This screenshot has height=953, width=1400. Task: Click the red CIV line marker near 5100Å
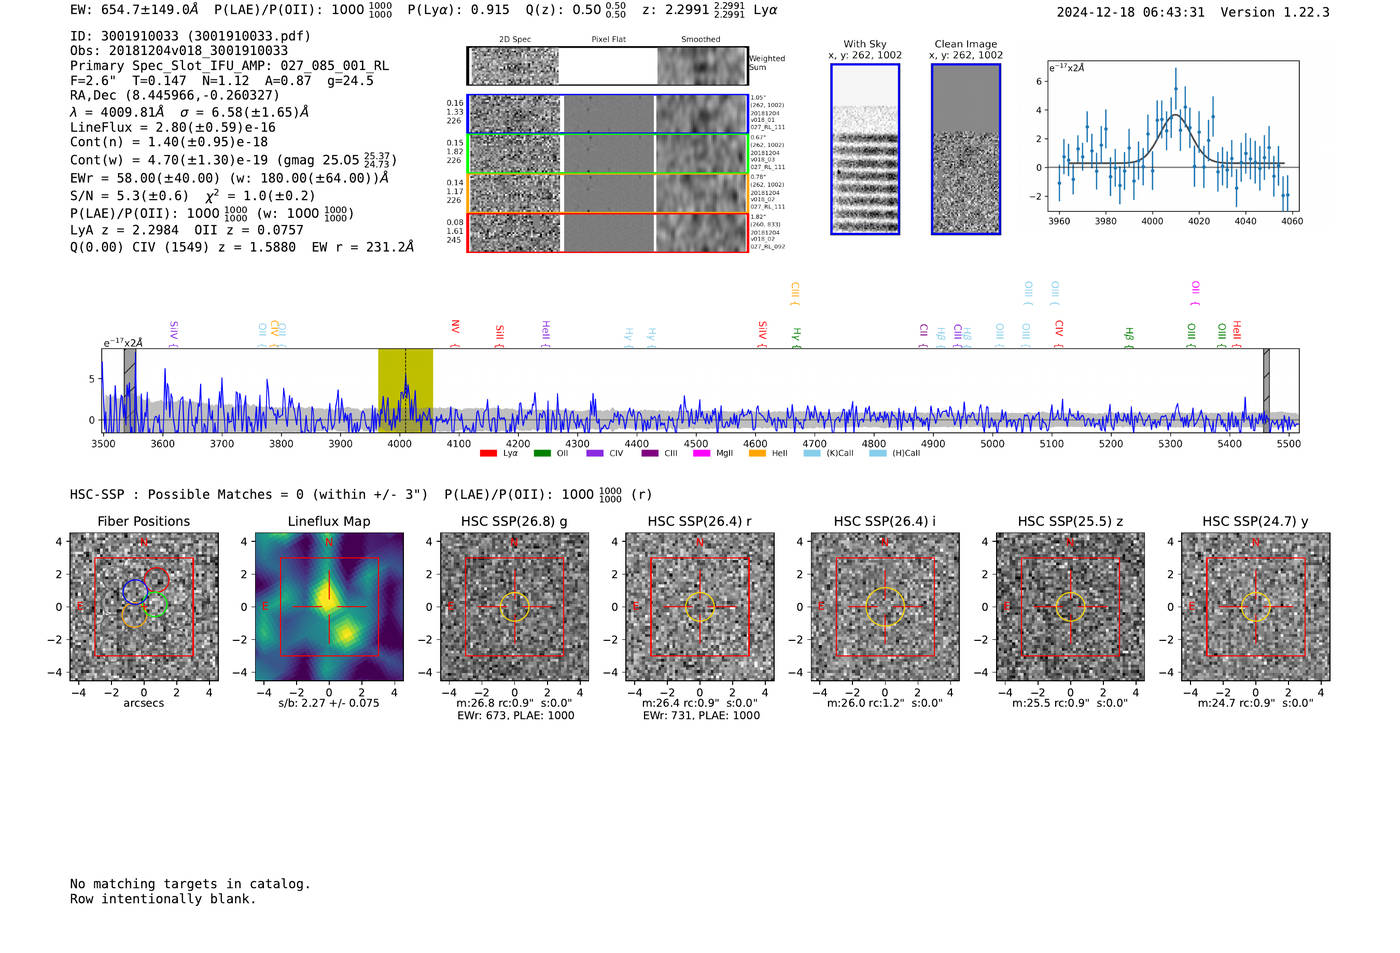[x=1059, y=334]
